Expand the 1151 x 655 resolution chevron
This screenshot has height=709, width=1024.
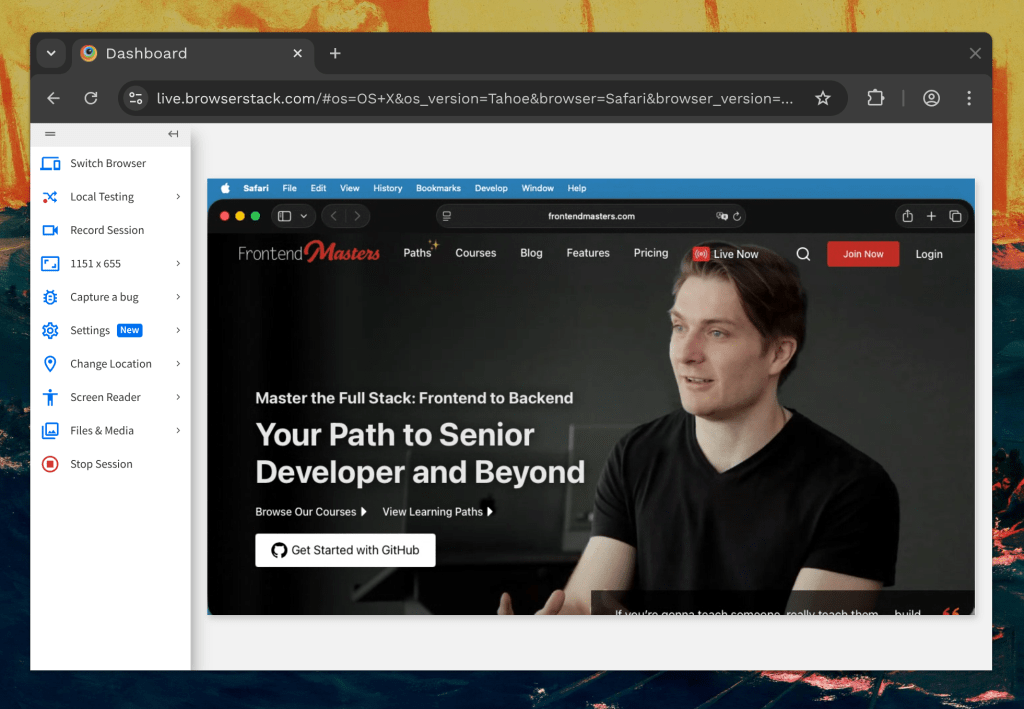(x=178, y=263)
